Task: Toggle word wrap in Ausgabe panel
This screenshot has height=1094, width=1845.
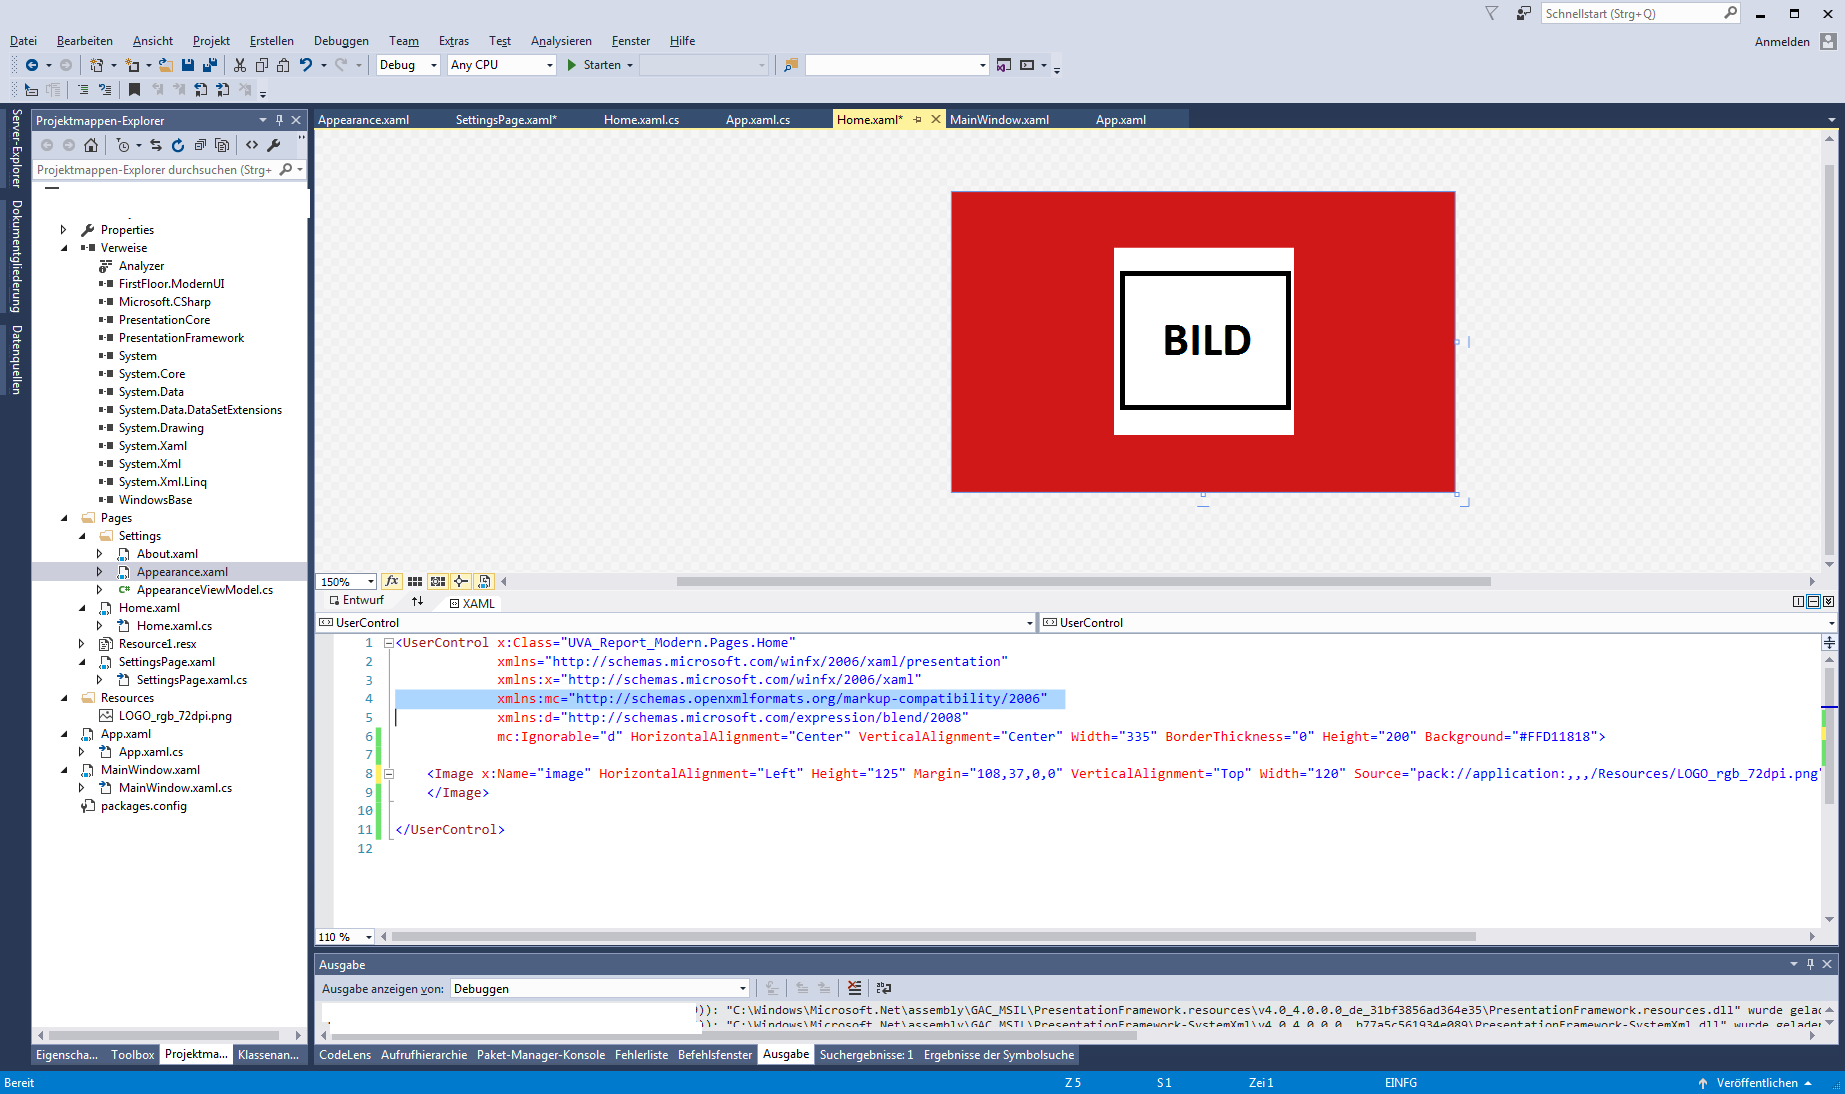Action: tap(884, 988)
